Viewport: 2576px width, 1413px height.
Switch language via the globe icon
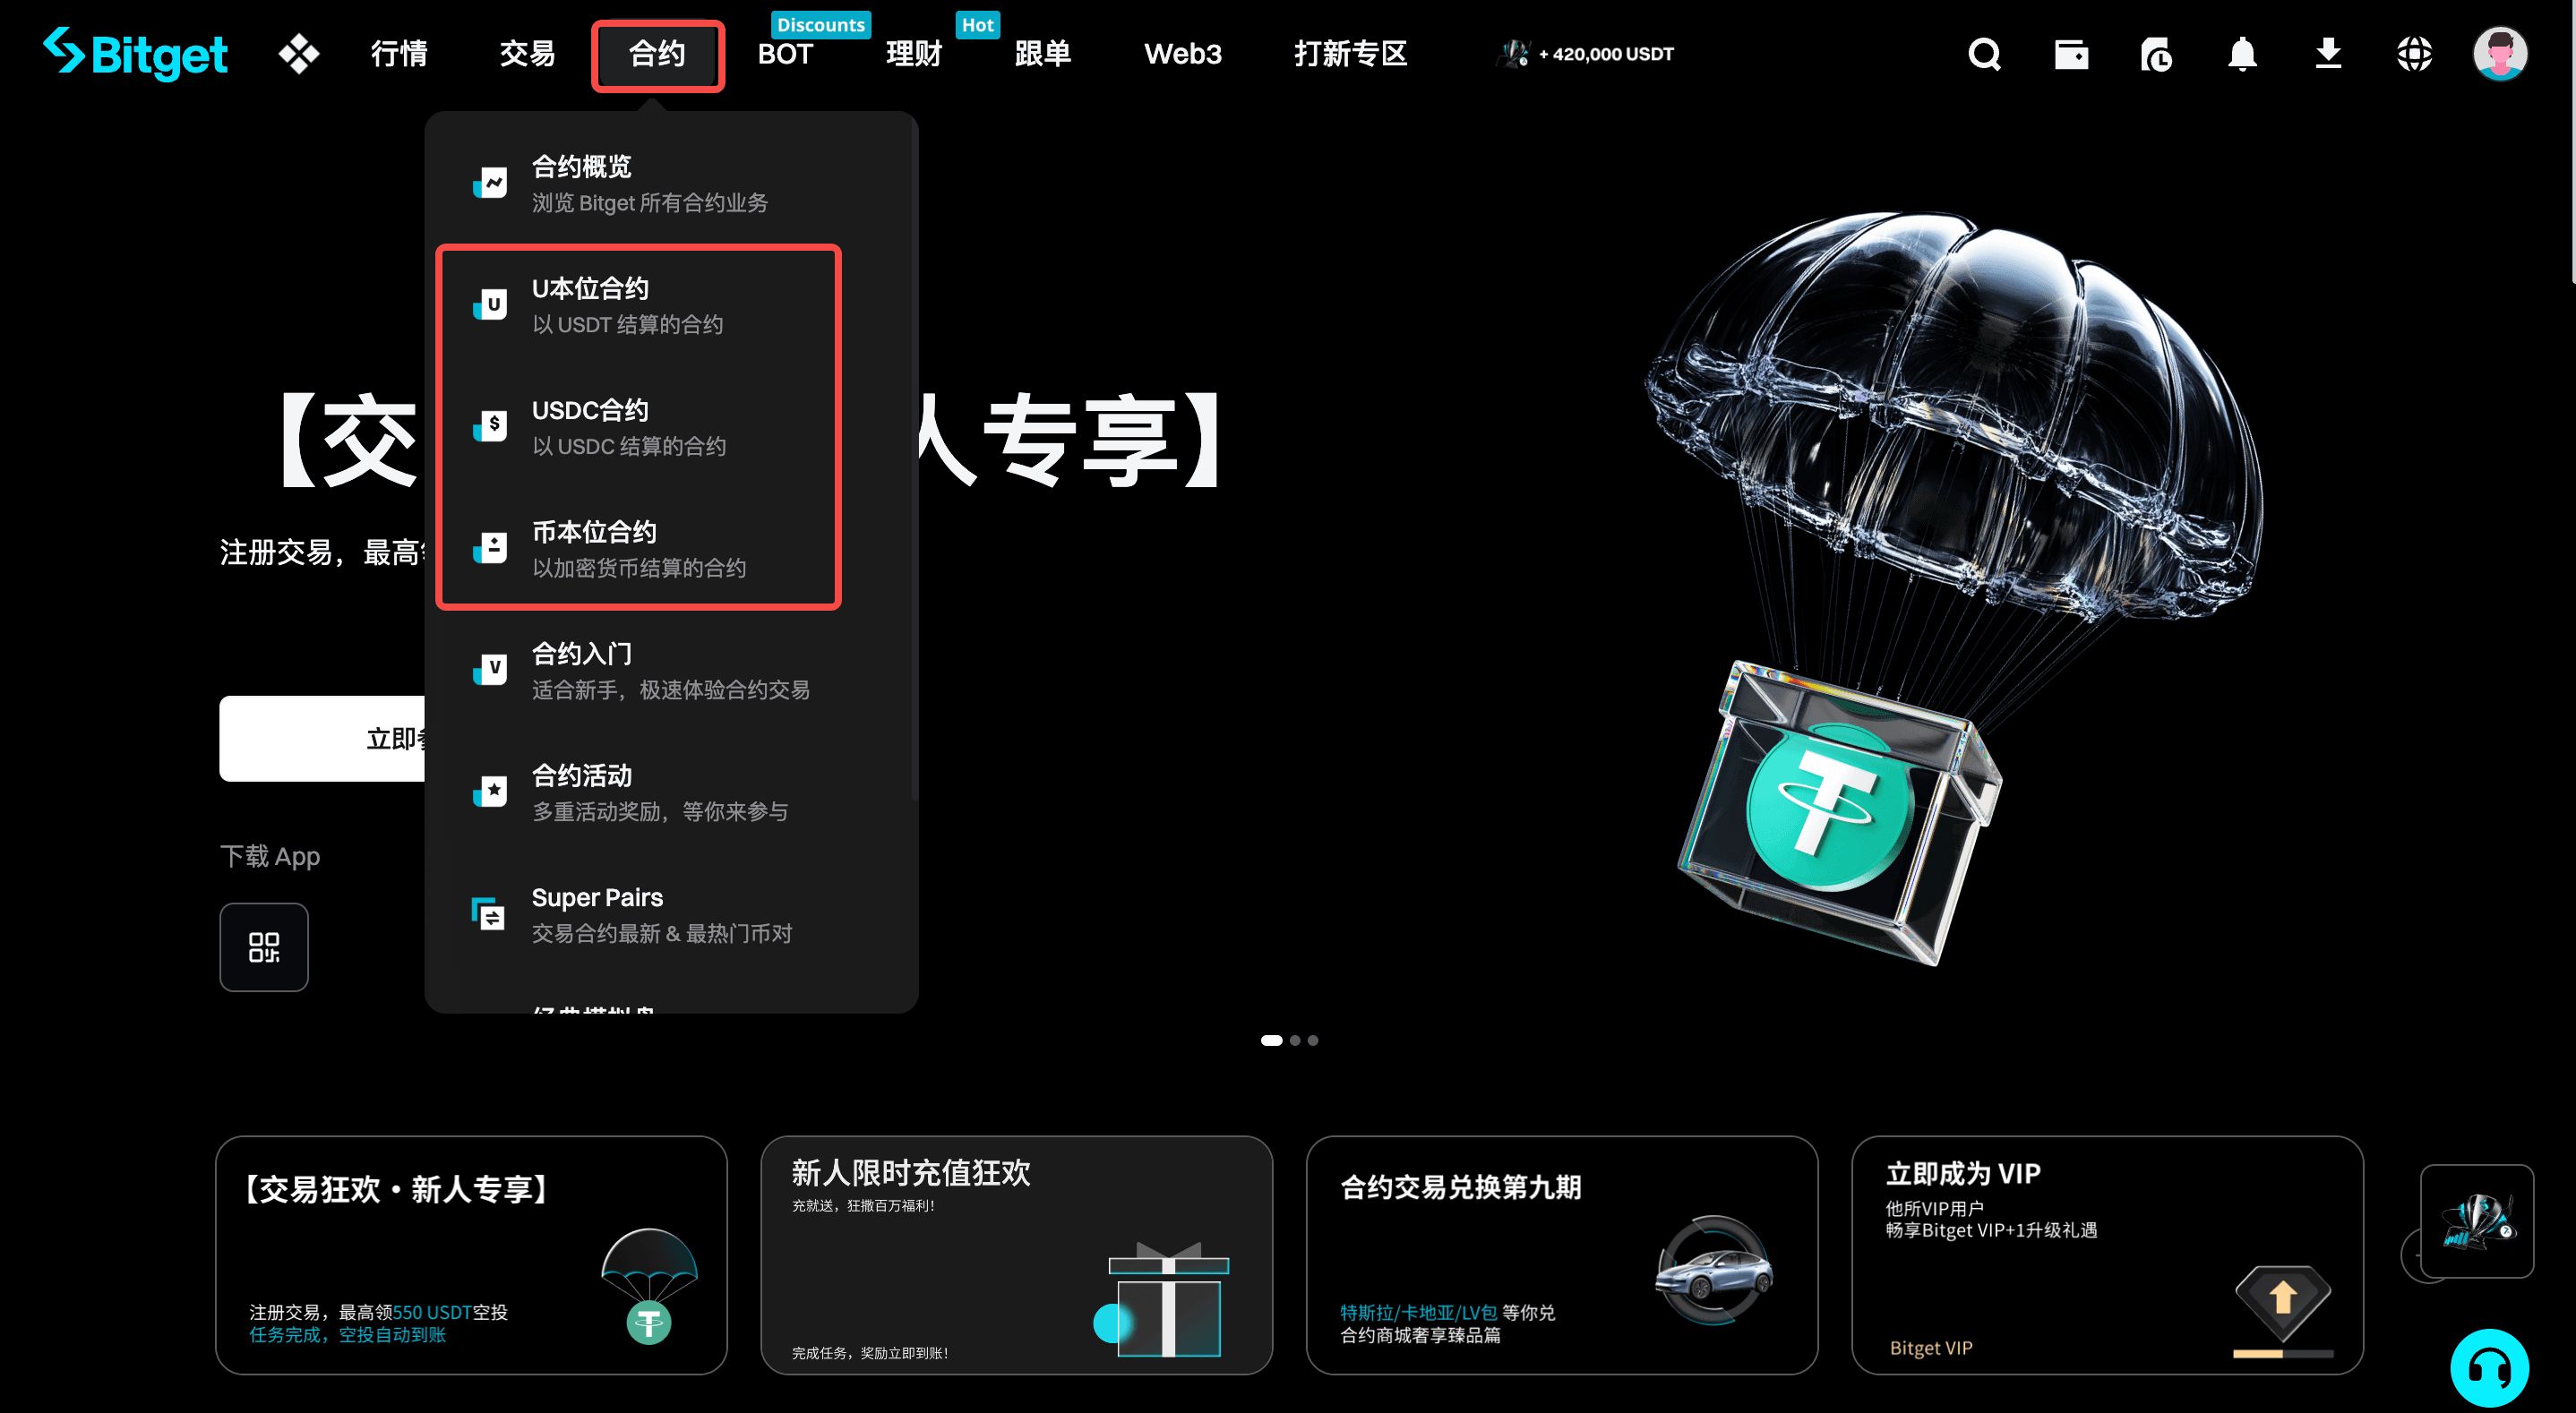(2414, 55)
